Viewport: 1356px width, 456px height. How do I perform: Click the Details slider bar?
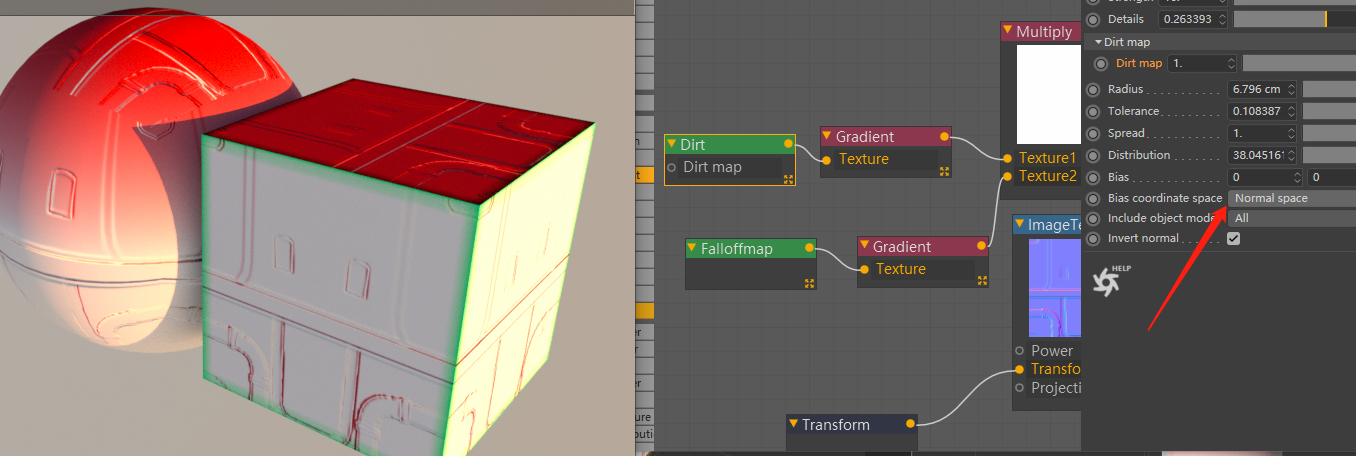tap(1294, 19)
